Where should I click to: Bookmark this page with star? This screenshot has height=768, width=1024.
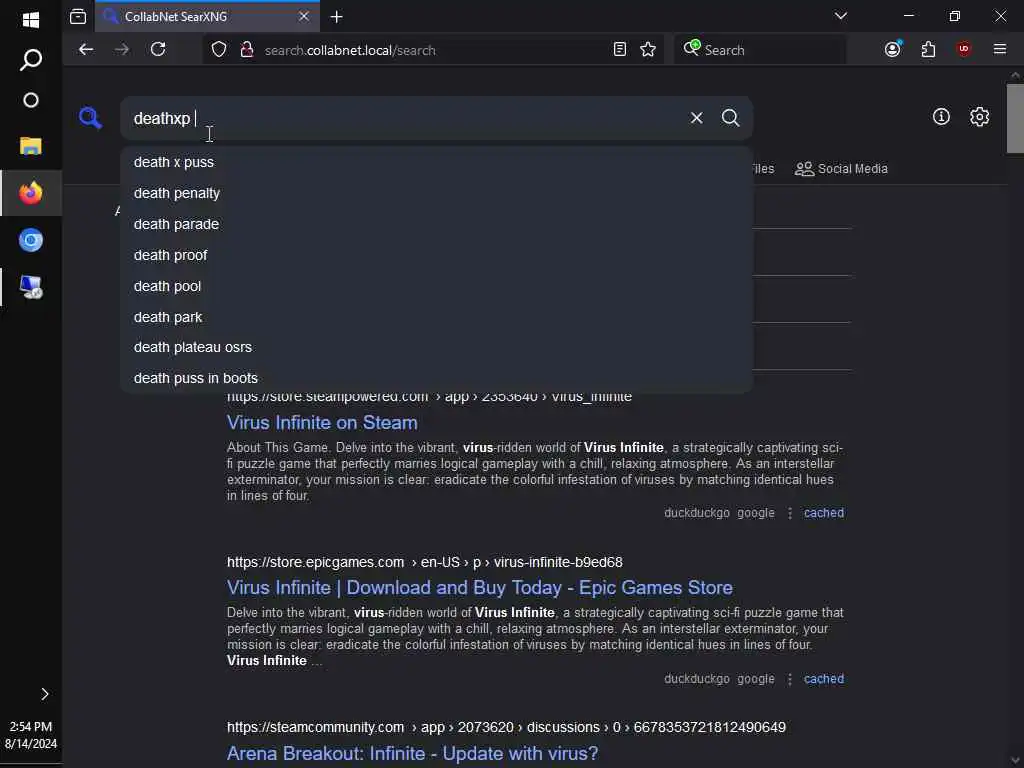click(648, 50)
